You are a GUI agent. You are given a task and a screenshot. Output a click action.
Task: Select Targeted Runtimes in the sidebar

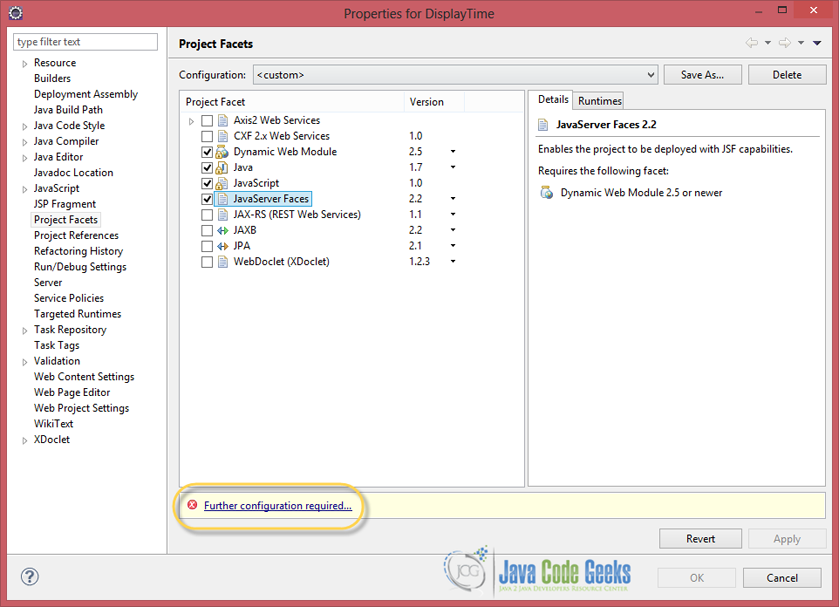pos(78,314)
